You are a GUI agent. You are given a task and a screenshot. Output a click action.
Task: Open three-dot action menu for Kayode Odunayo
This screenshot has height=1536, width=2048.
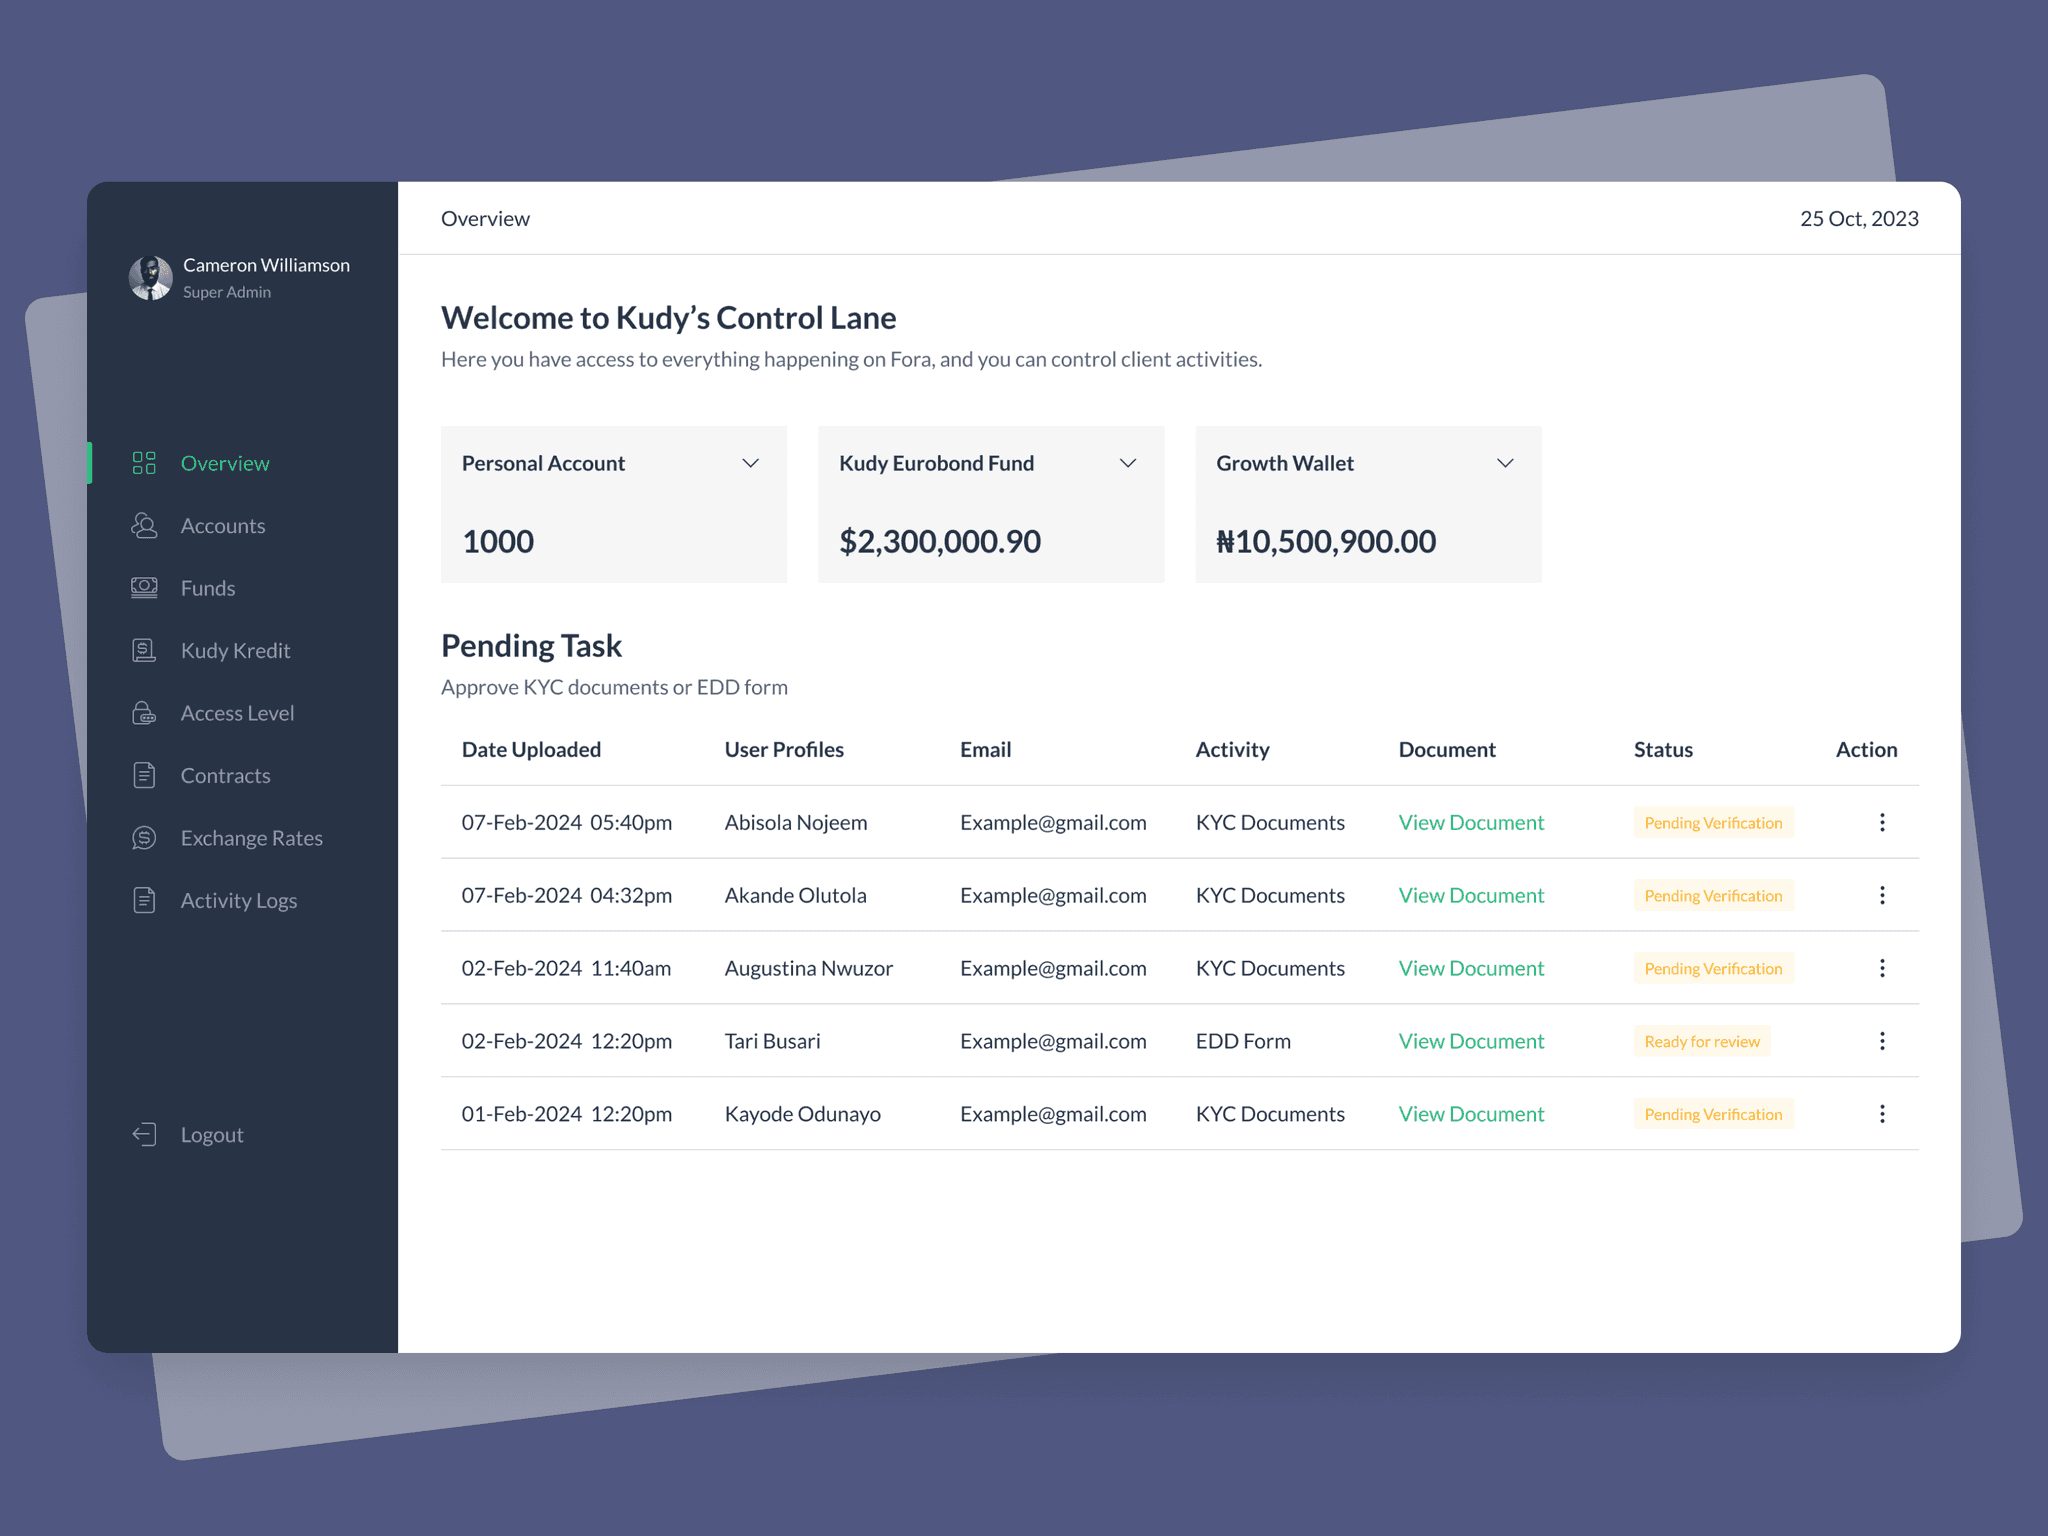coord(1882,1114)
